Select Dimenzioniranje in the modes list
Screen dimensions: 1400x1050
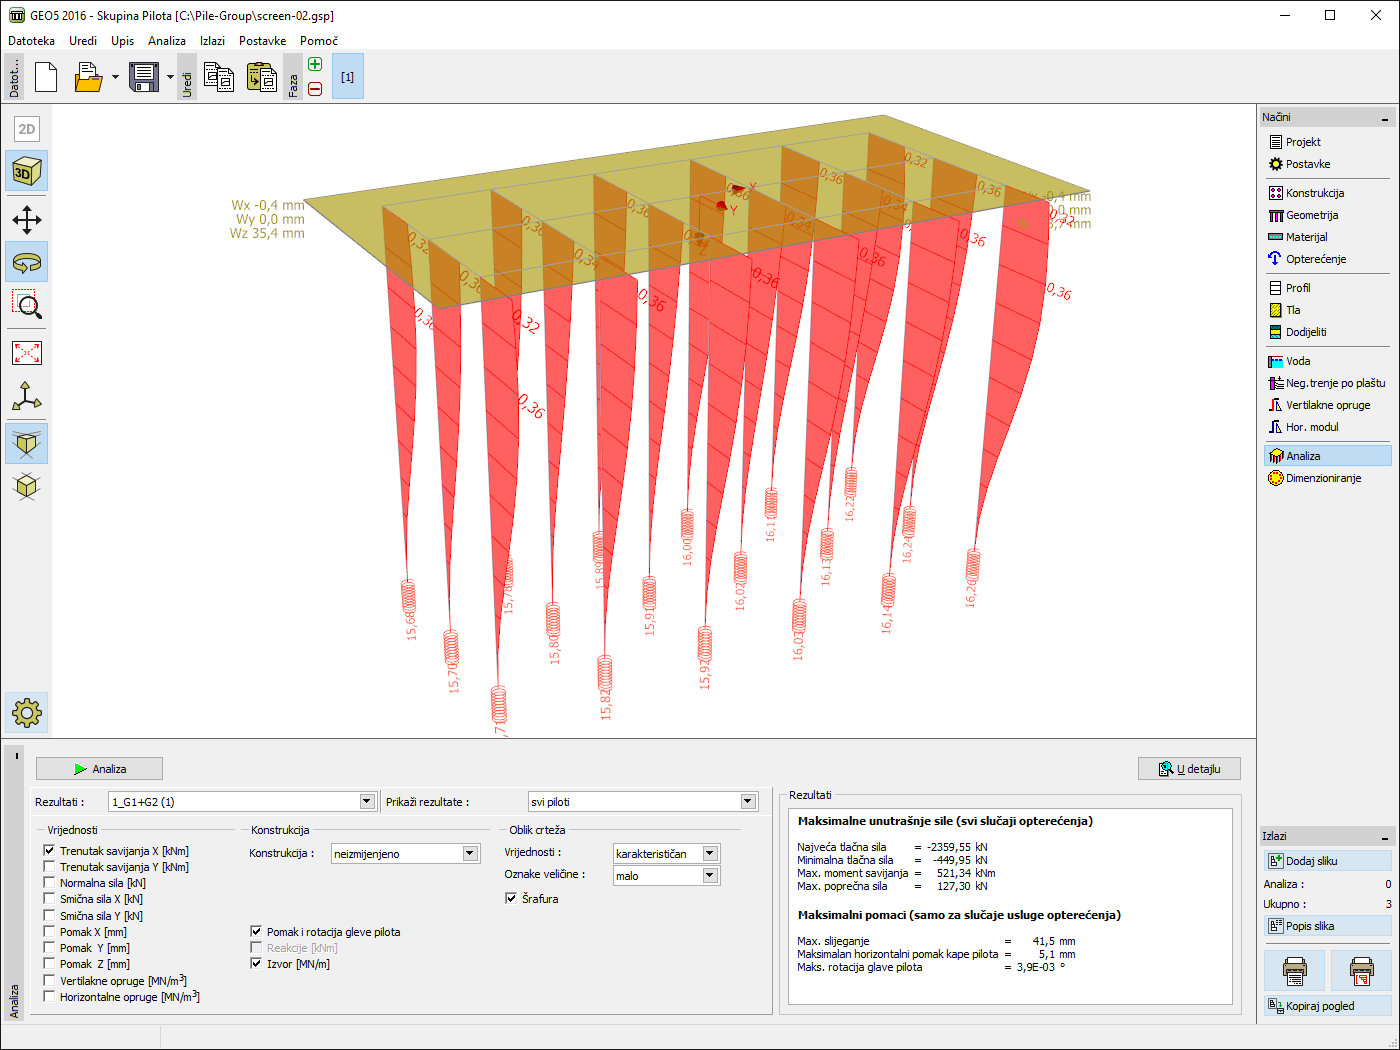pyautogui.click(x=1323, y=478)
